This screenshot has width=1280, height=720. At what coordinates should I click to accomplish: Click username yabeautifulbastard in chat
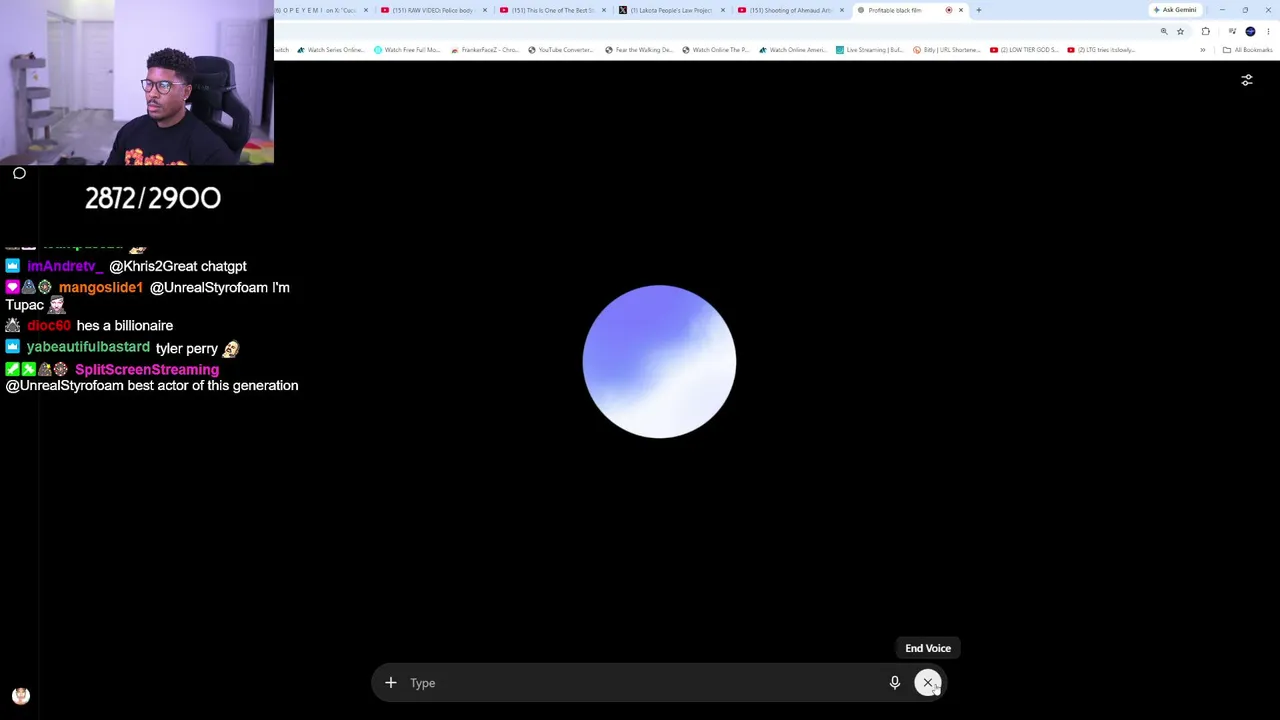[x=88, y=347]
